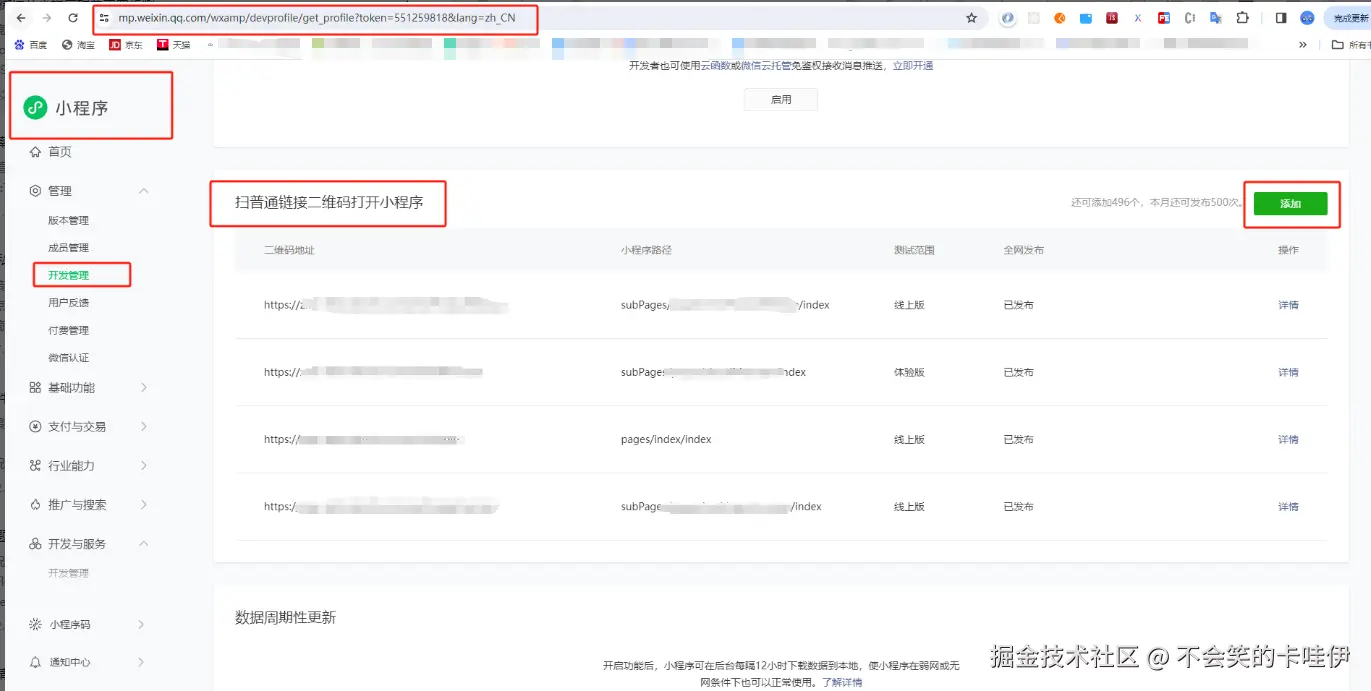1371x691 pixels.
Task: Expand the 基础功能 sidebar section
Action: 144,387
